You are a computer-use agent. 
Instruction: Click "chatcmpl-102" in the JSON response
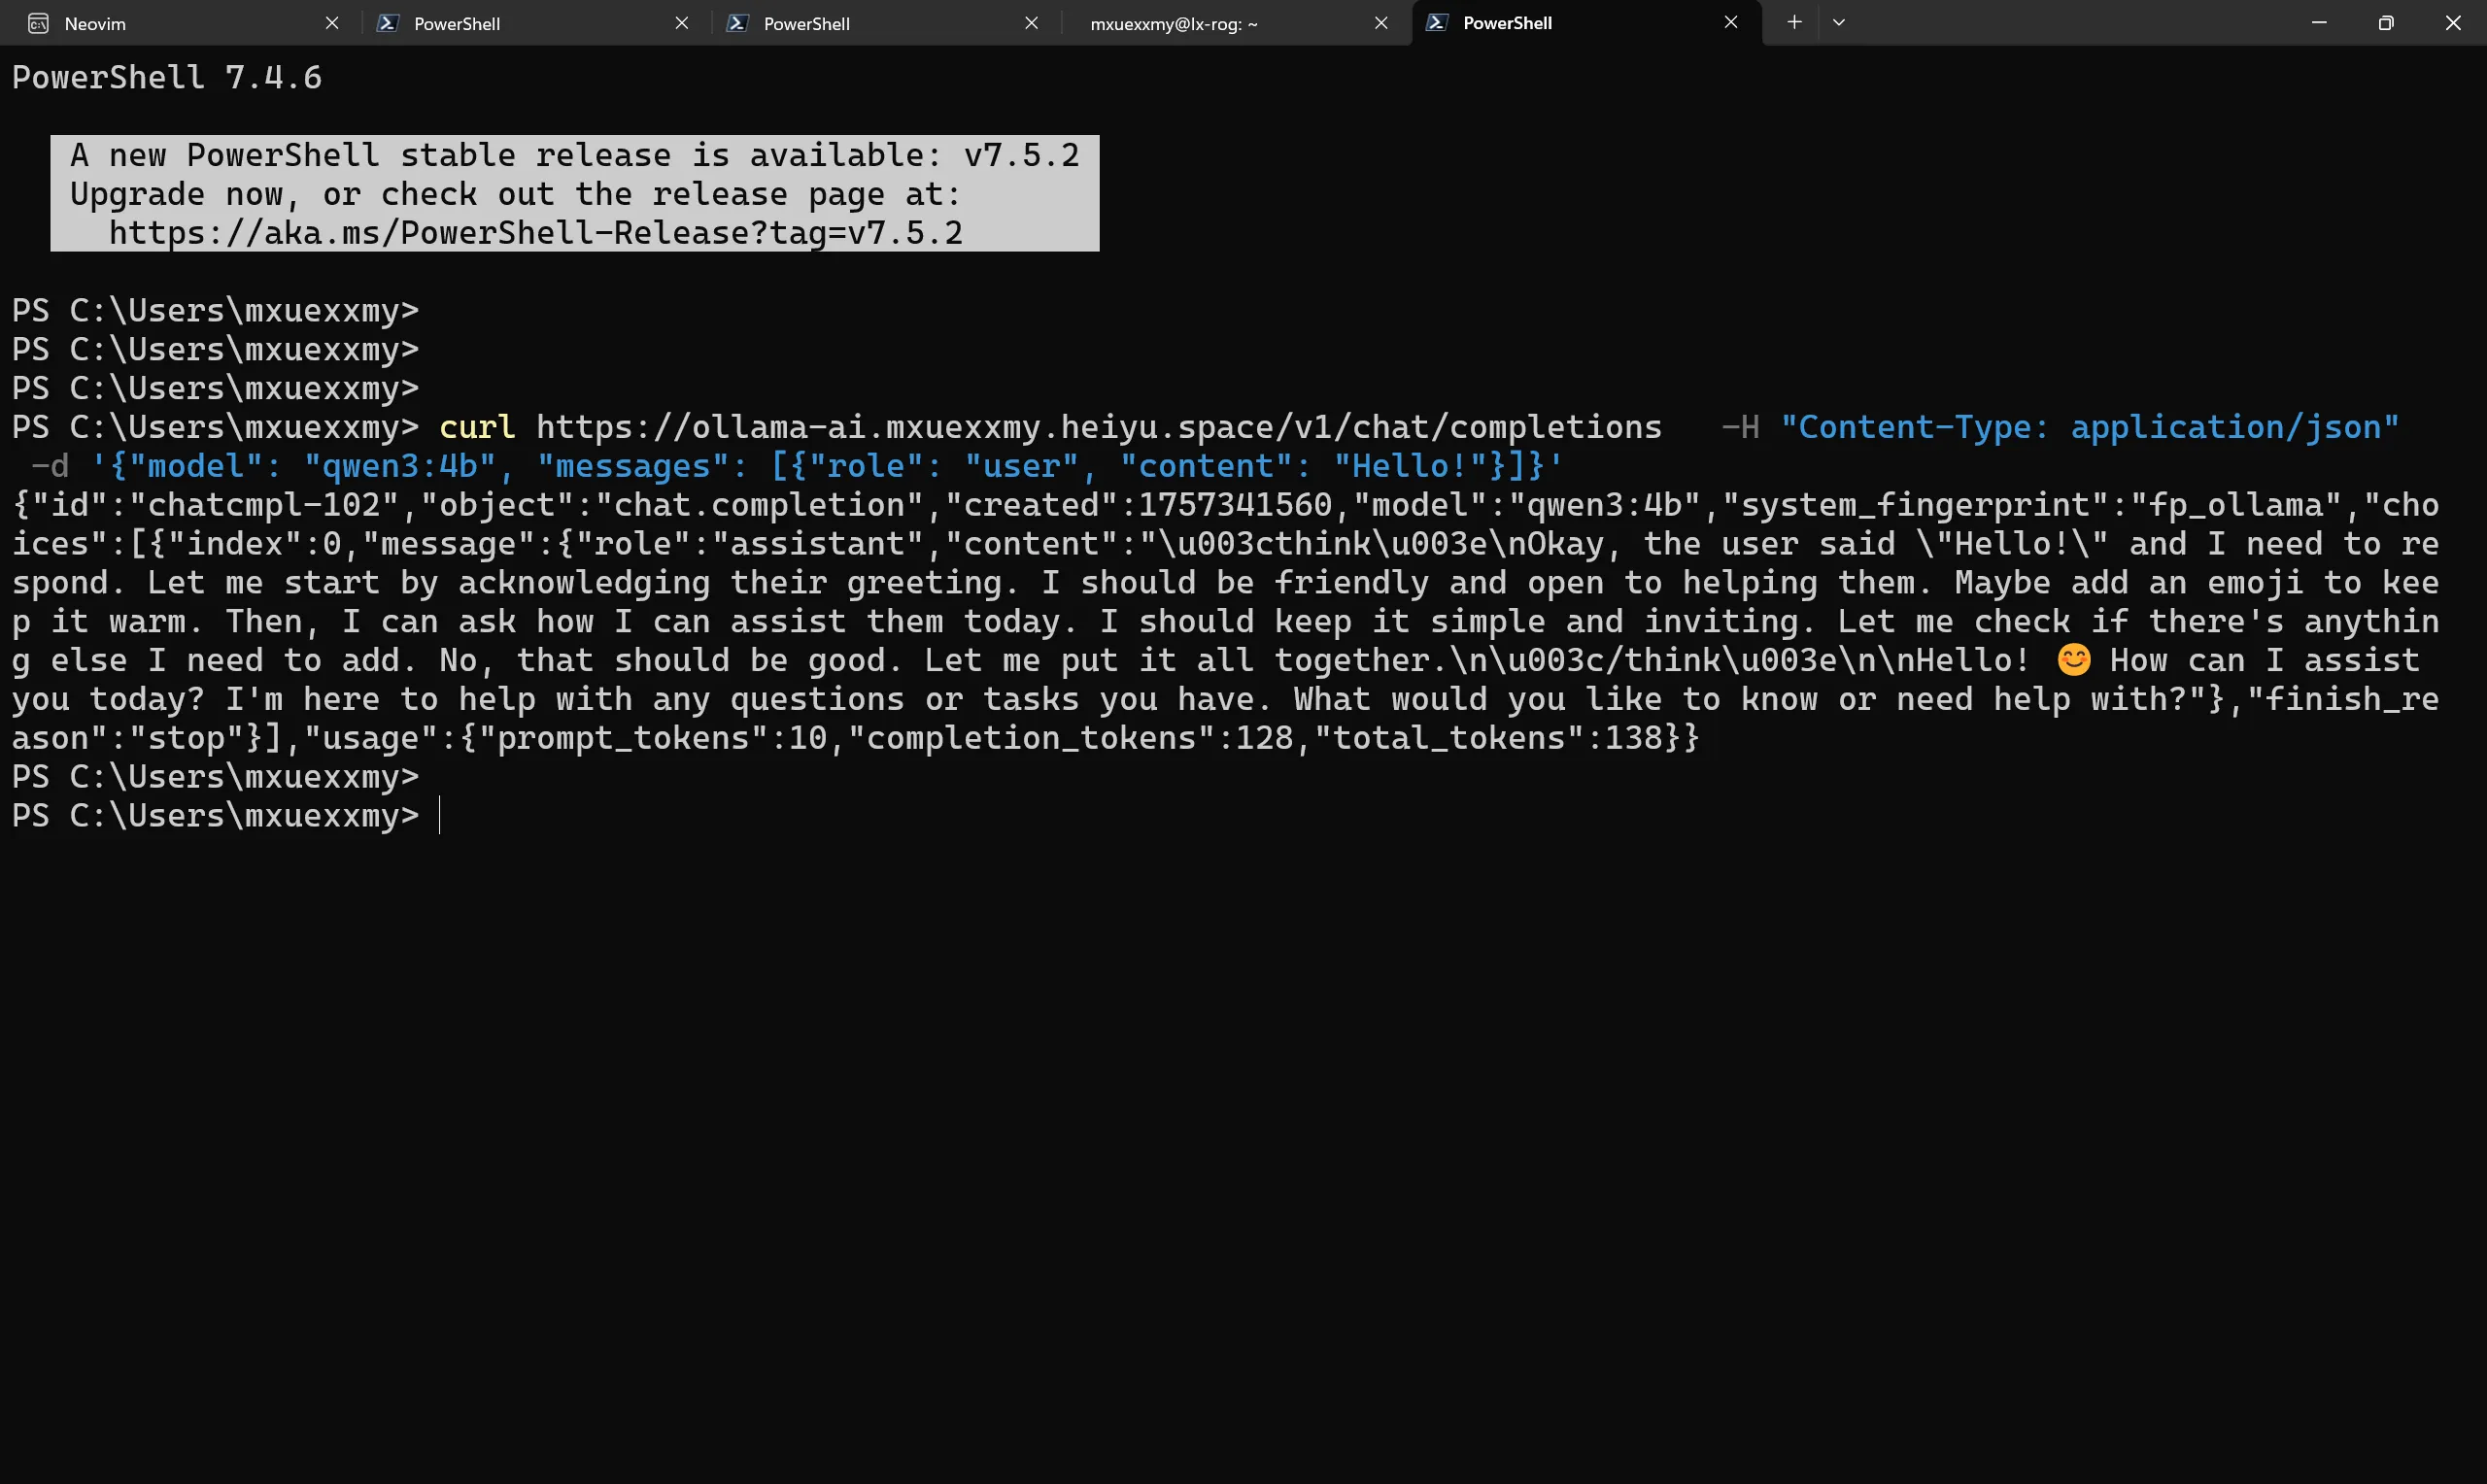265,505
